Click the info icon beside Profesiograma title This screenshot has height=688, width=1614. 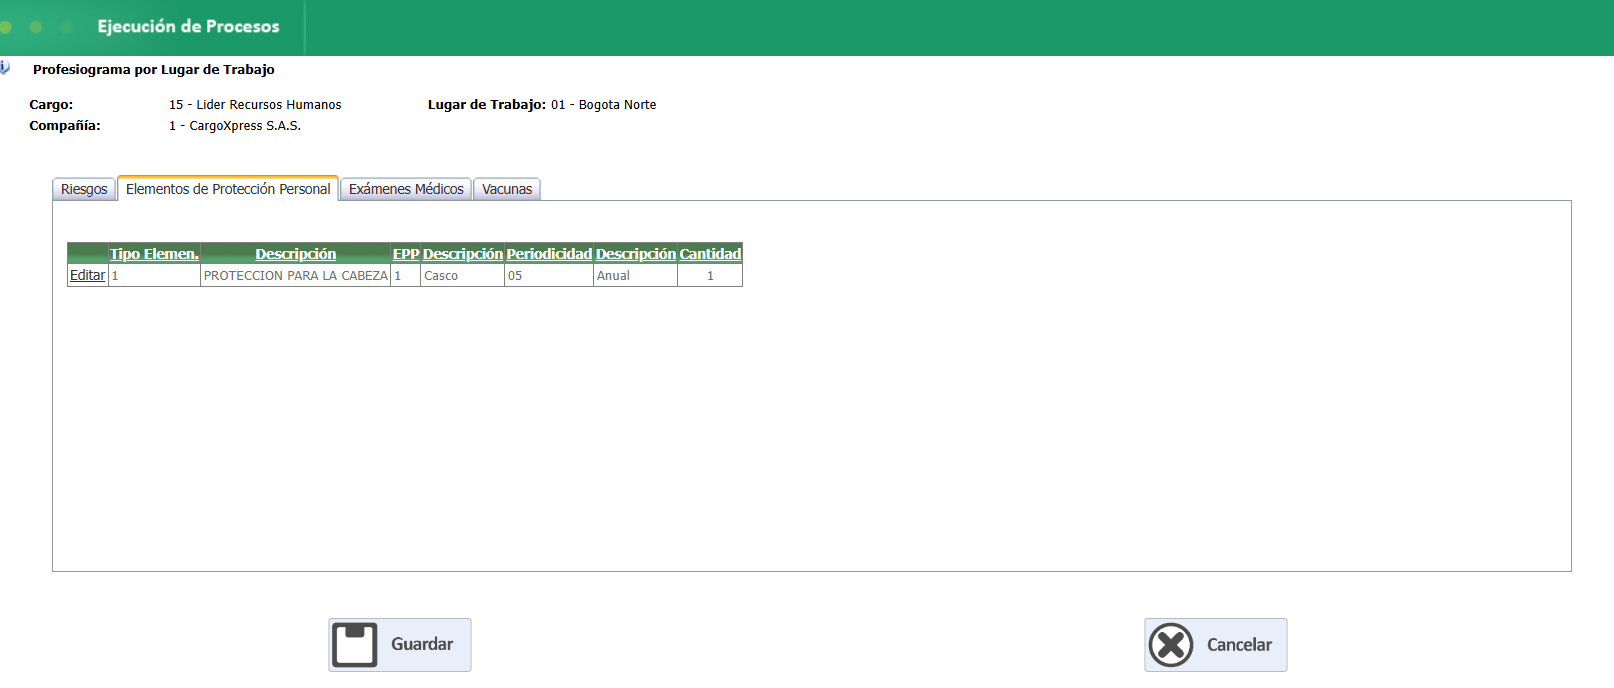click(x=5, y=68)
